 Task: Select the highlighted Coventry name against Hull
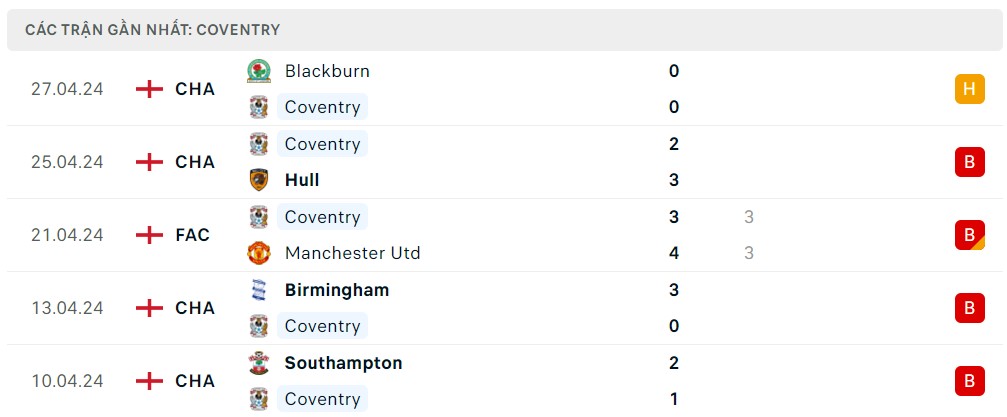322,144
